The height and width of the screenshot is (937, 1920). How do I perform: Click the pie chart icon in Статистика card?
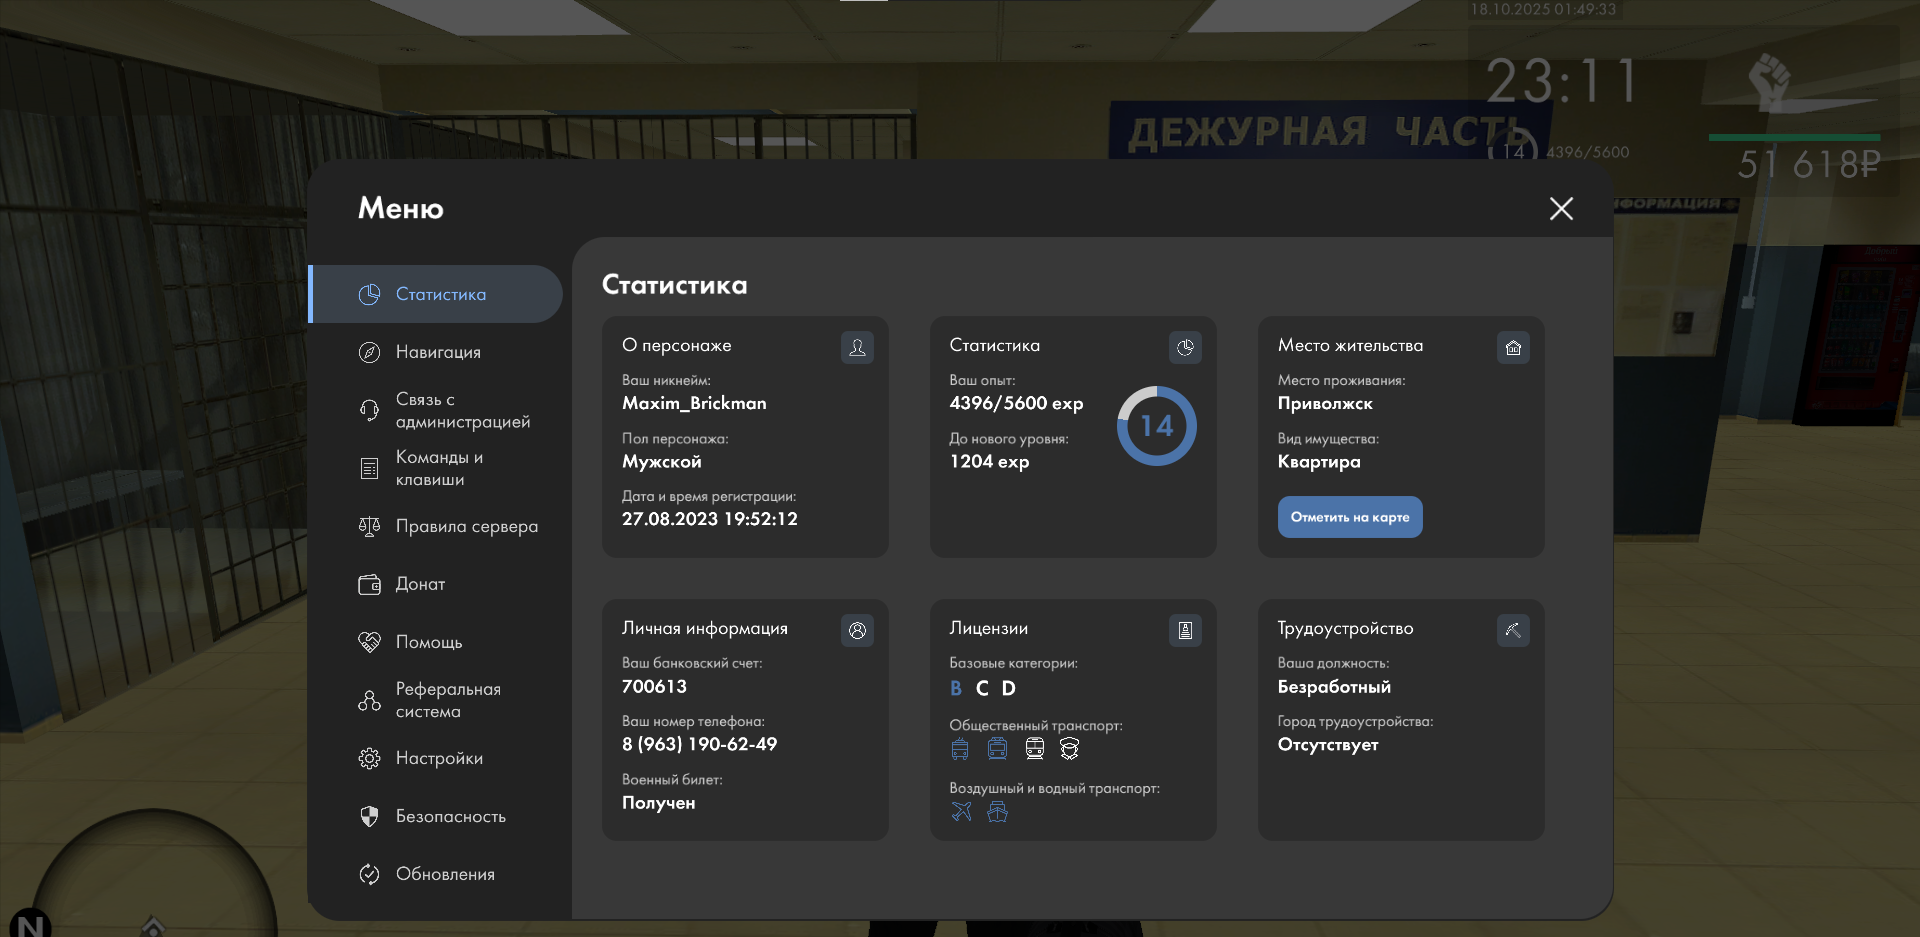(1185, 347)
